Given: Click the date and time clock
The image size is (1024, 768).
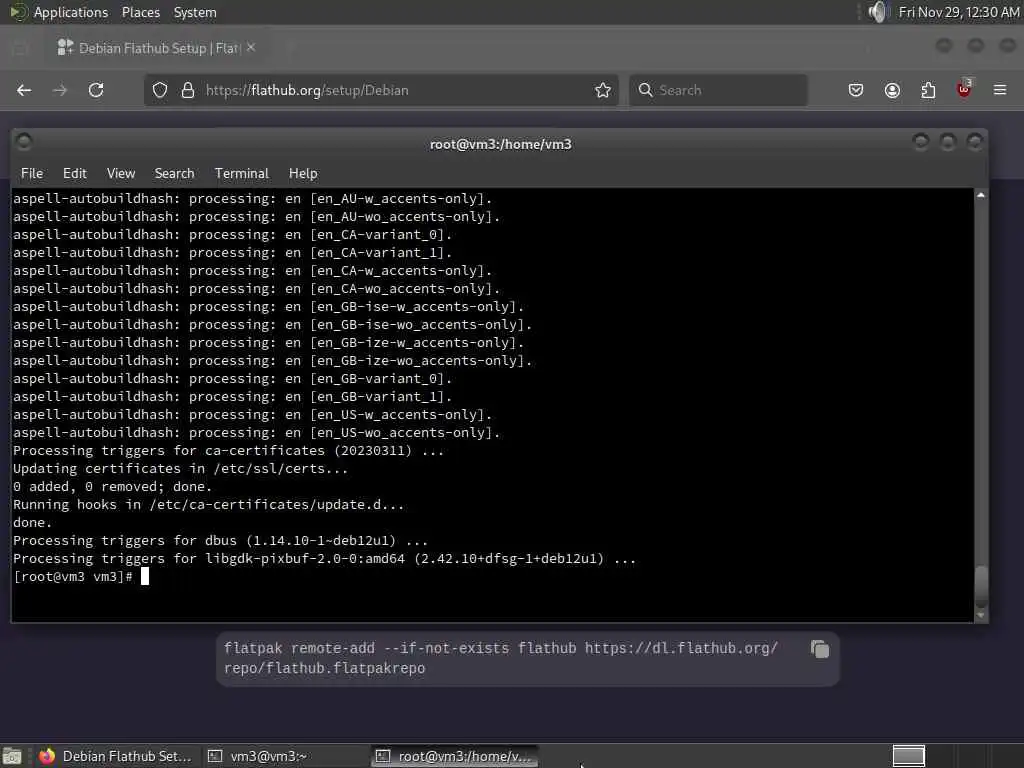Looking at the screenshot, I should (x=959, y=12).
